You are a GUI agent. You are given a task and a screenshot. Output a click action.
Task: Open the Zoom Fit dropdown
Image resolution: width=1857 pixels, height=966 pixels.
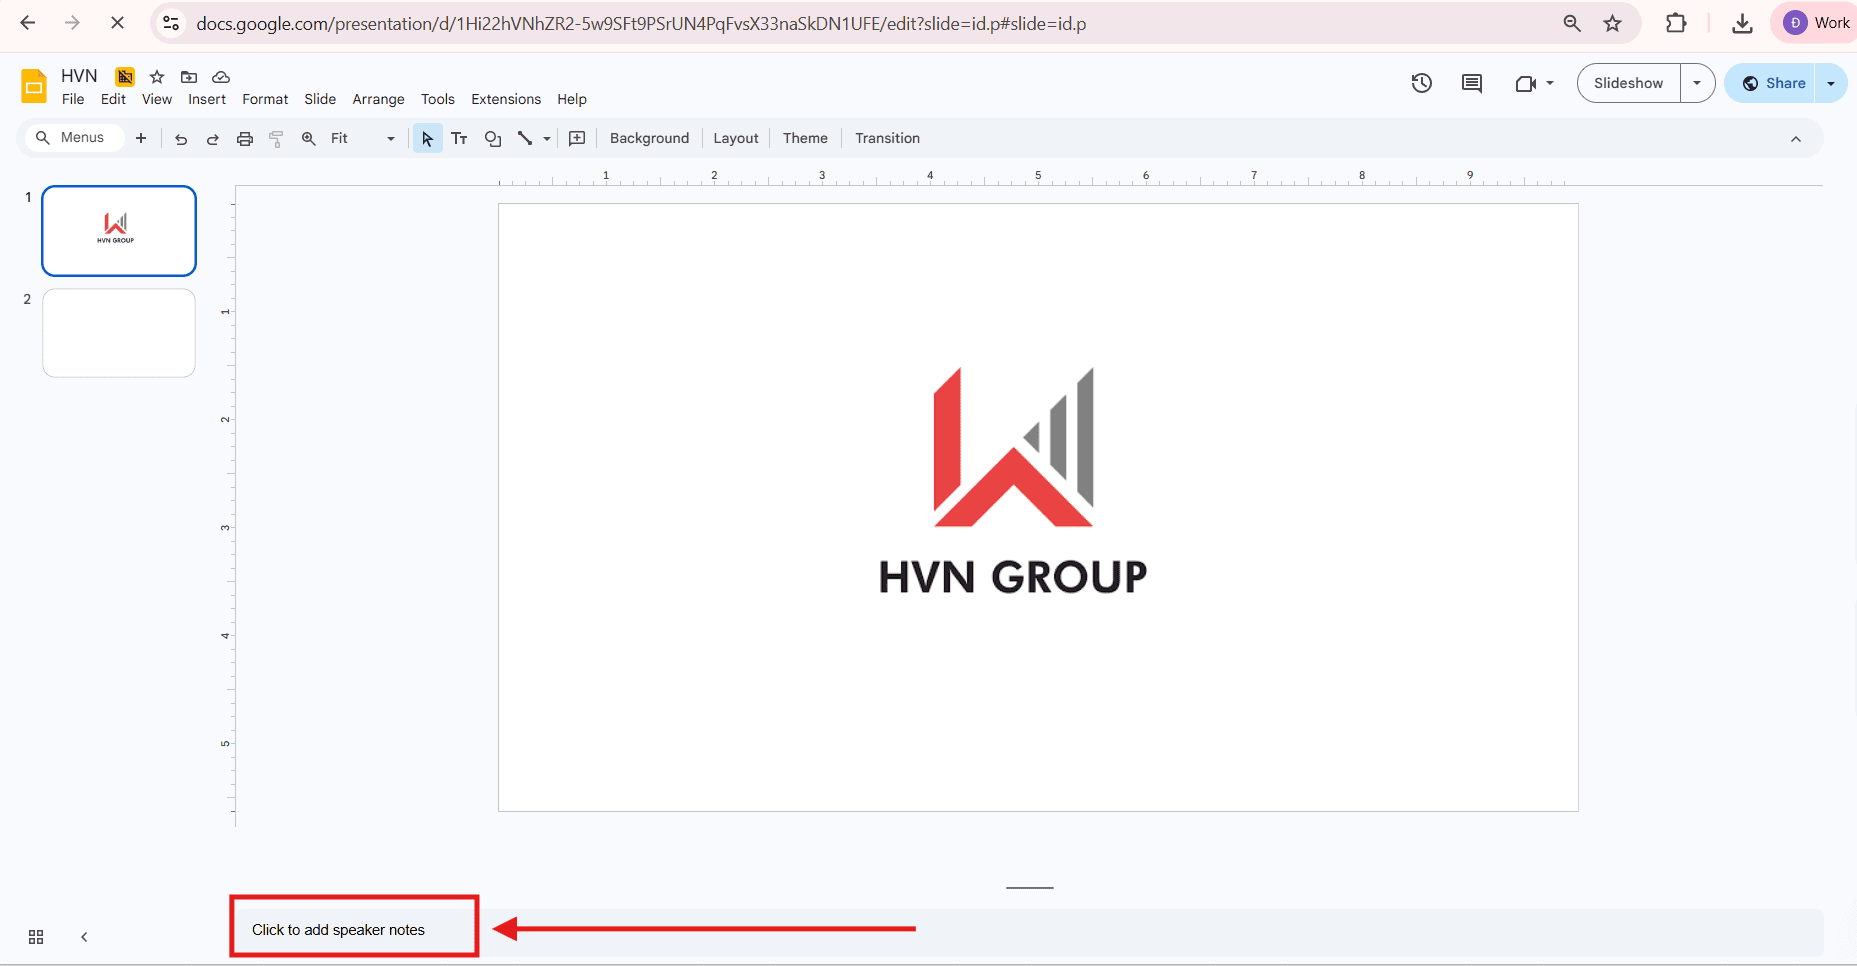[x=389, y=138]
